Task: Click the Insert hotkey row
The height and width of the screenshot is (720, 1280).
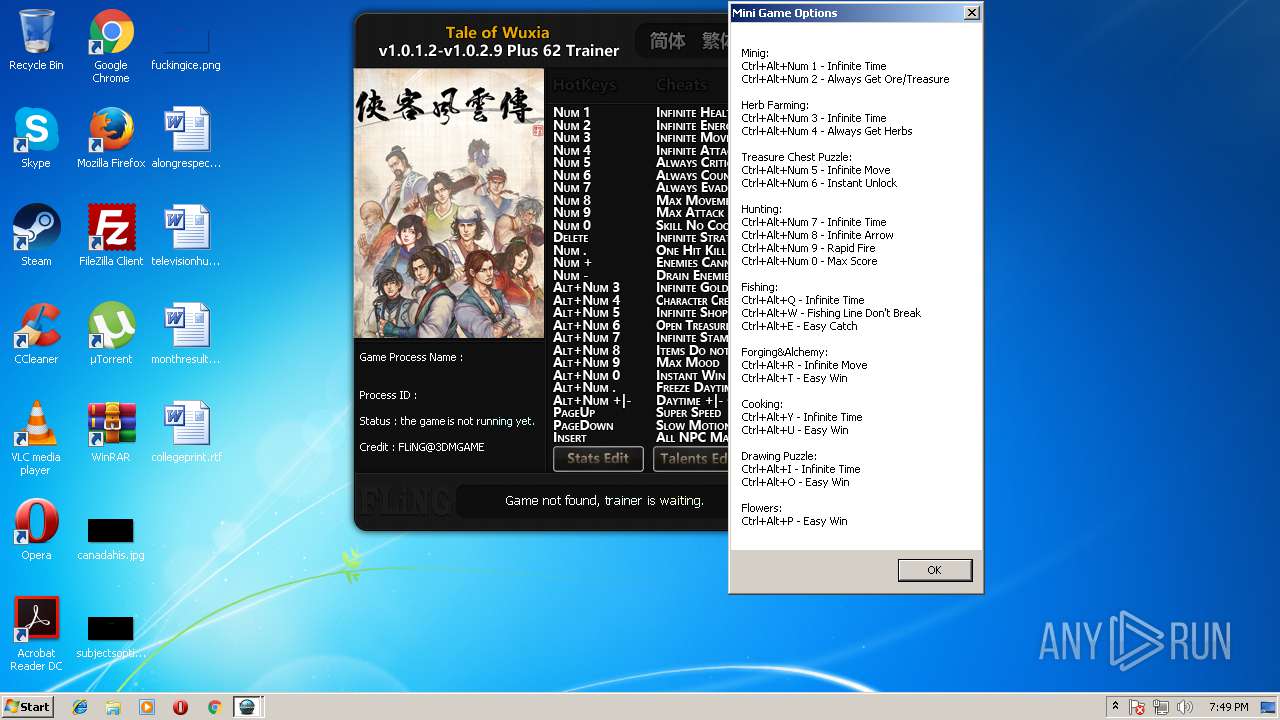Action: [640, 437]
